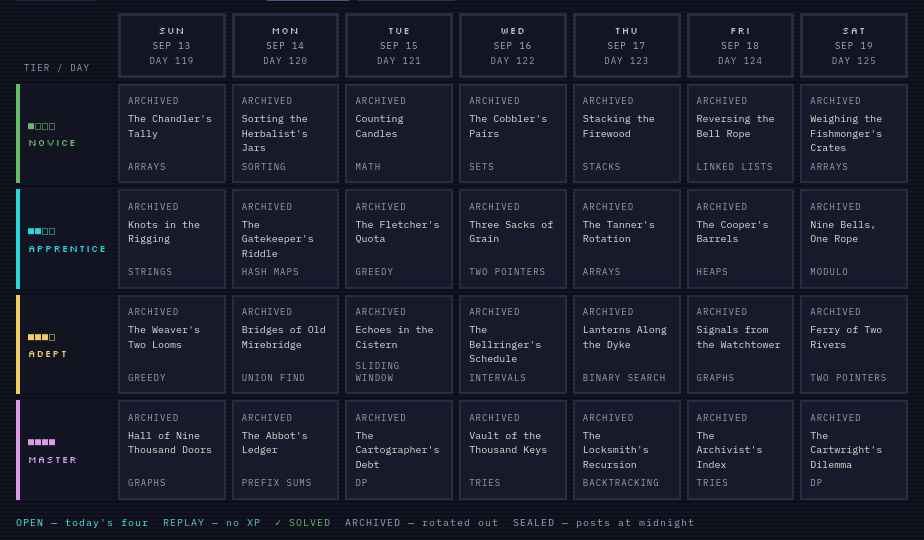Click the OPEN legend entry
924x540 pixels.
click(x=82, y=522)
